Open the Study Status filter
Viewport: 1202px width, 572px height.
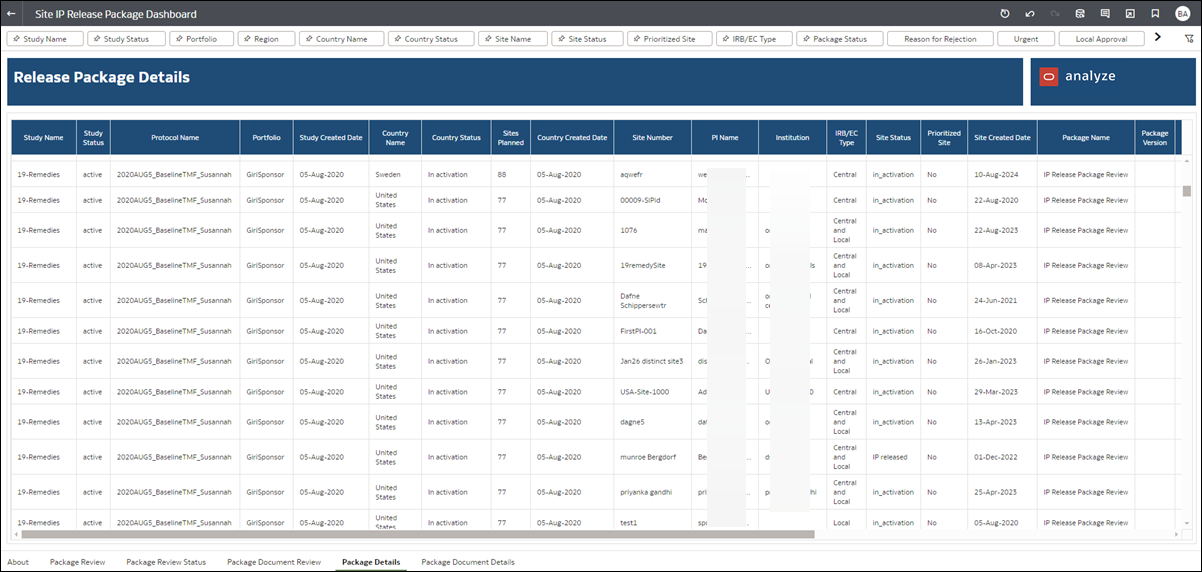click(127, 39)
